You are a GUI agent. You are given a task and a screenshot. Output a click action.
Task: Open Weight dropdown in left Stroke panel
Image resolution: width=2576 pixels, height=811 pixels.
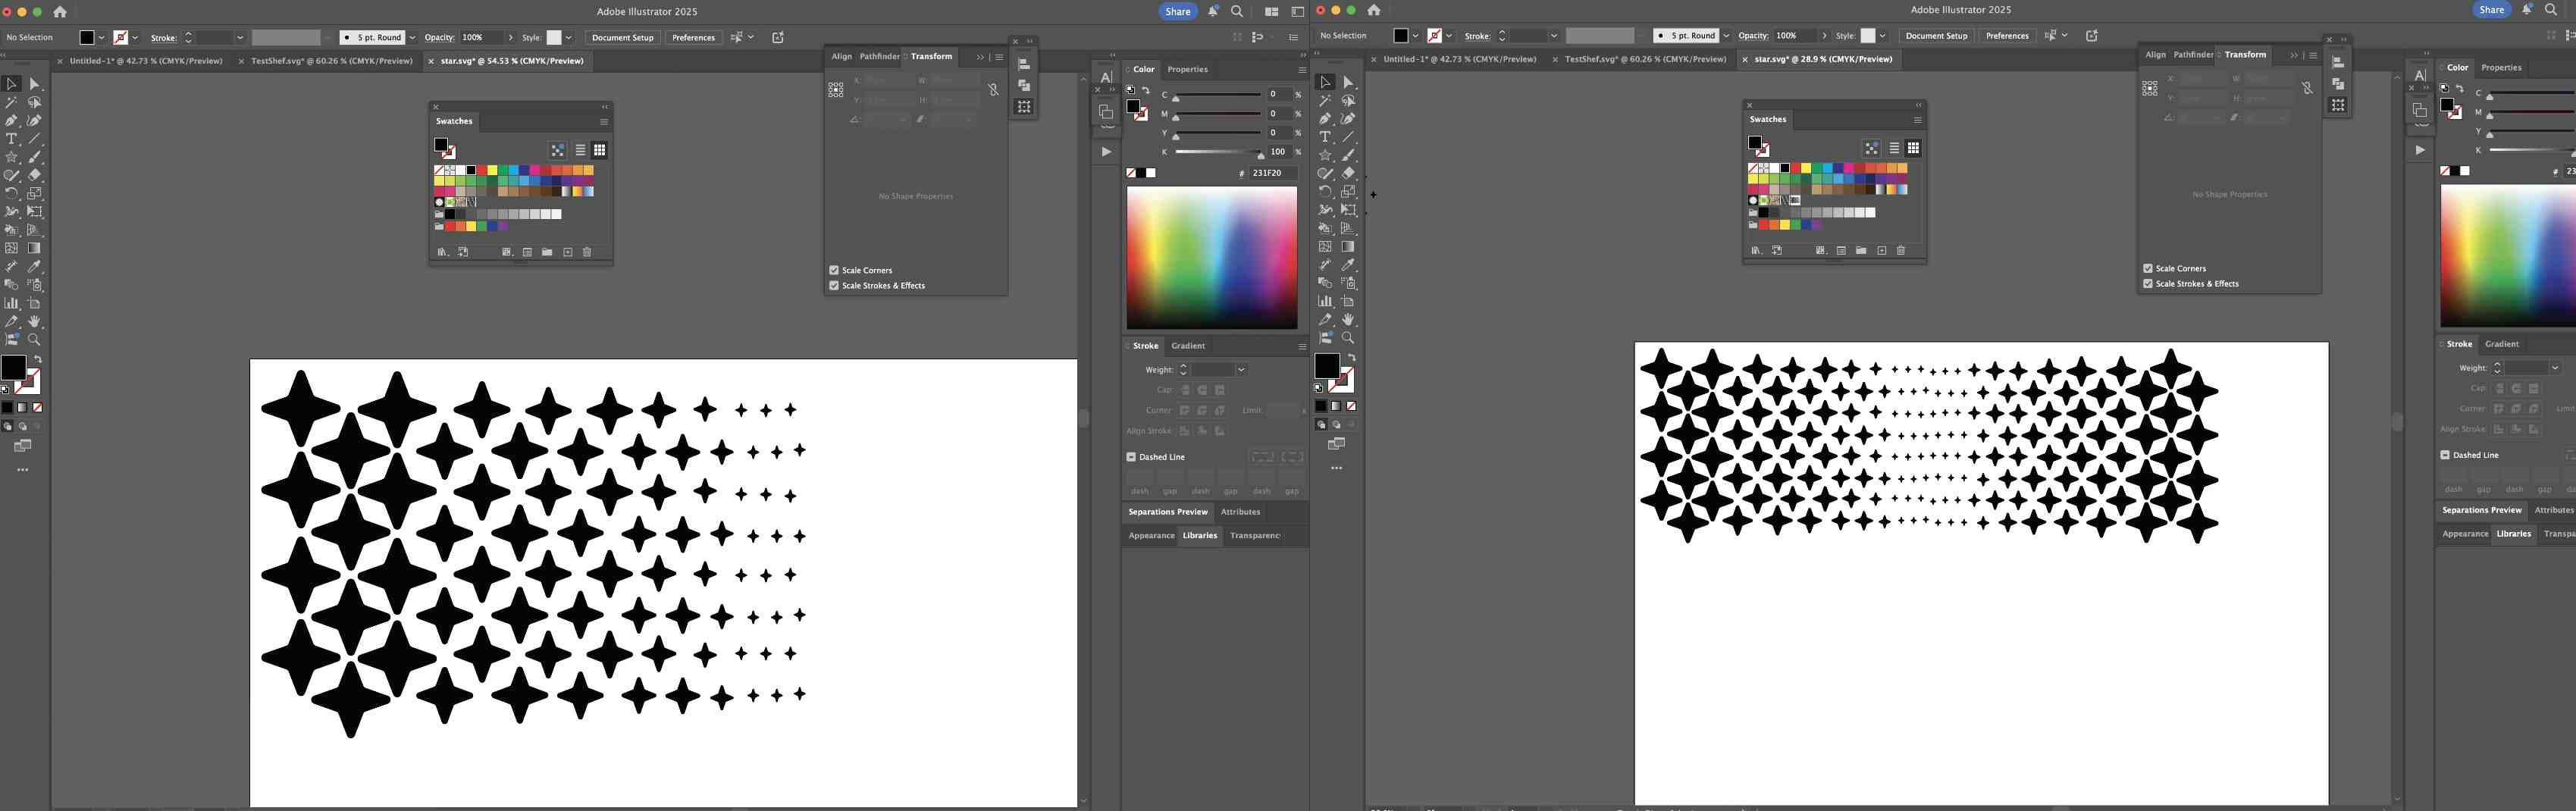[x=1241, y=370]
